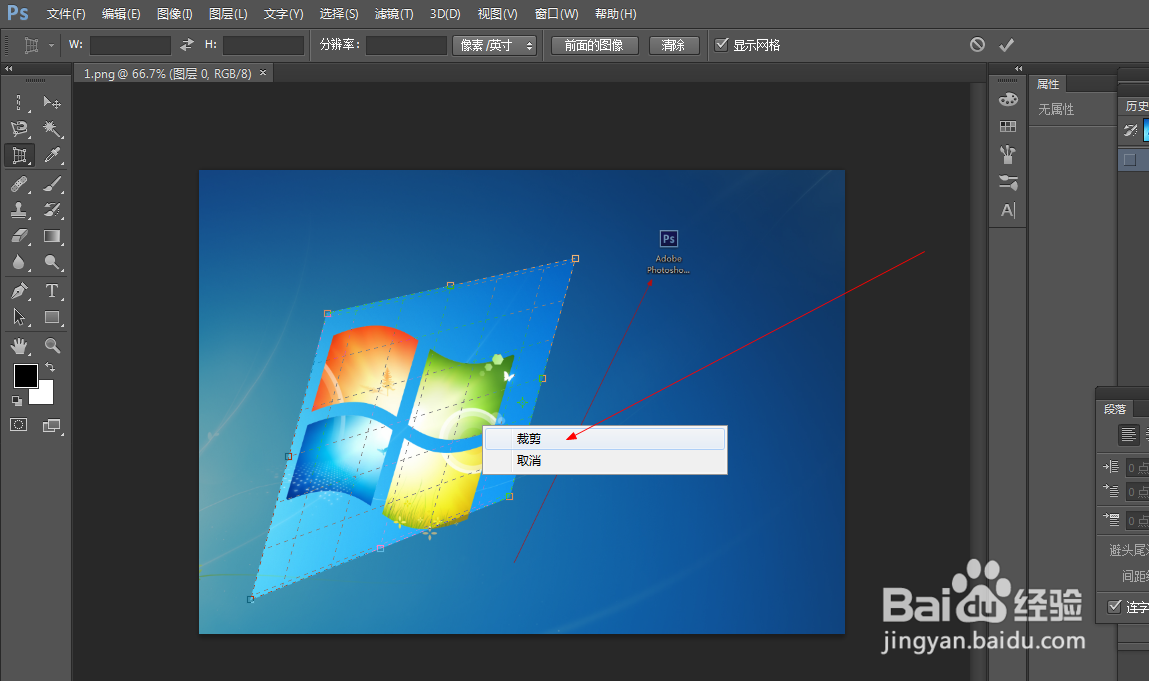Screen dimensions: 1149x681
Task: Click the Clear button
Action: [x=673, y=45]
